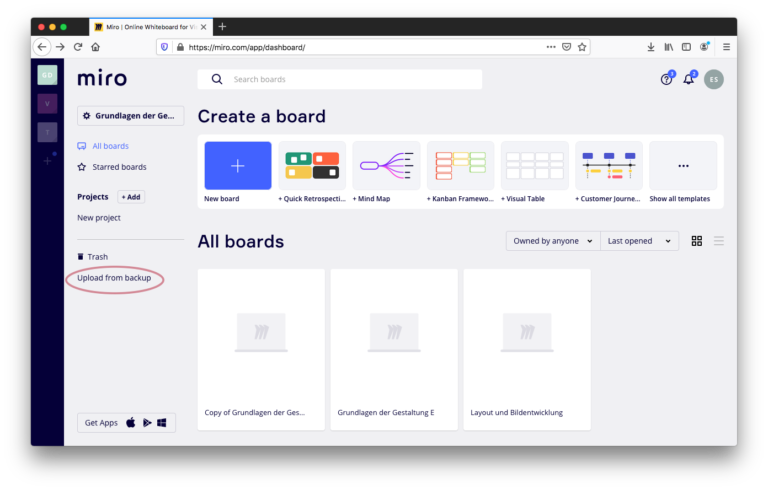Switch to the GD team workspace
The width and height of the screenshot is (768, 490).
coord(48,75)
